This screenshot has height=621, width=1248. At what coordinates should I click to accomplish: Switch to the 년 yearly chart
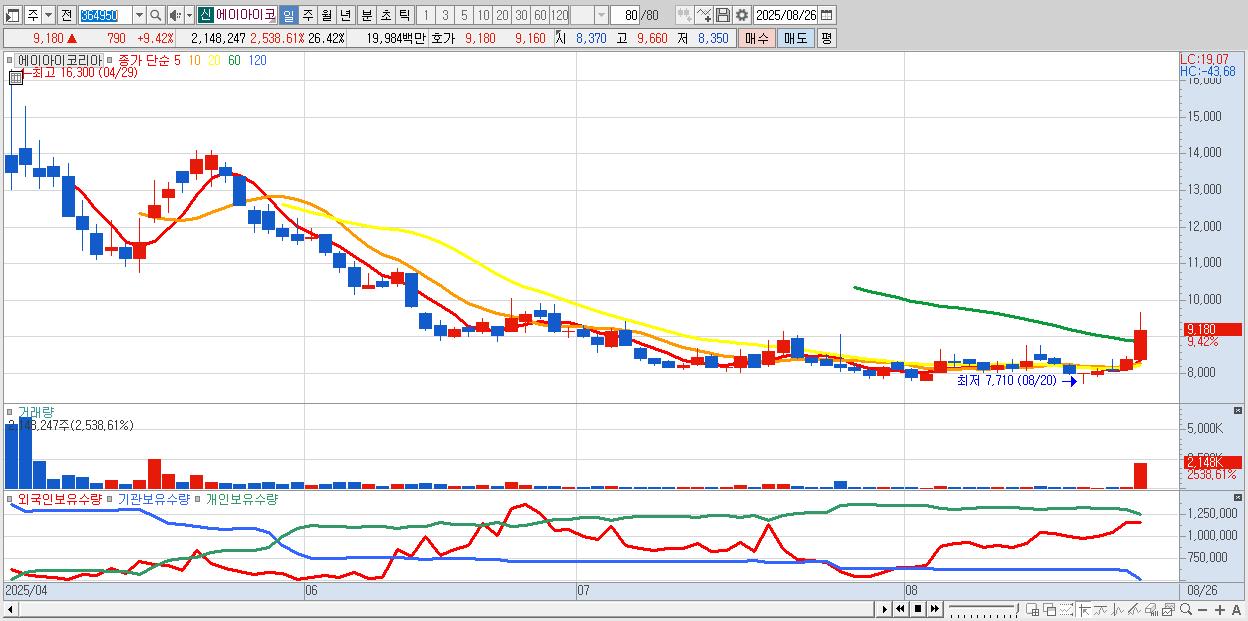[345, 15]
